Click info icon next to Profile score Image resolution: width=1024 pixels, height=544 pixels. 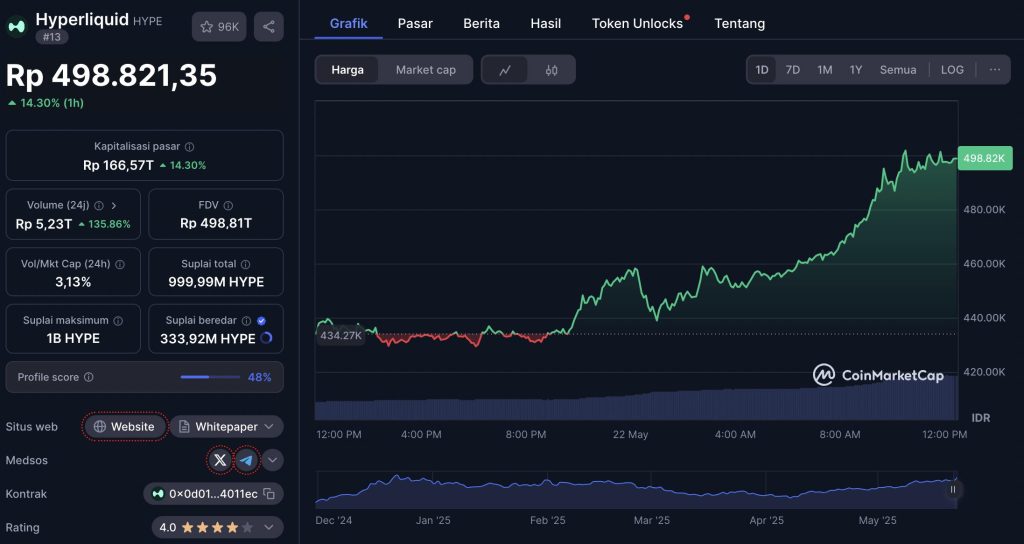click(89, 377)
